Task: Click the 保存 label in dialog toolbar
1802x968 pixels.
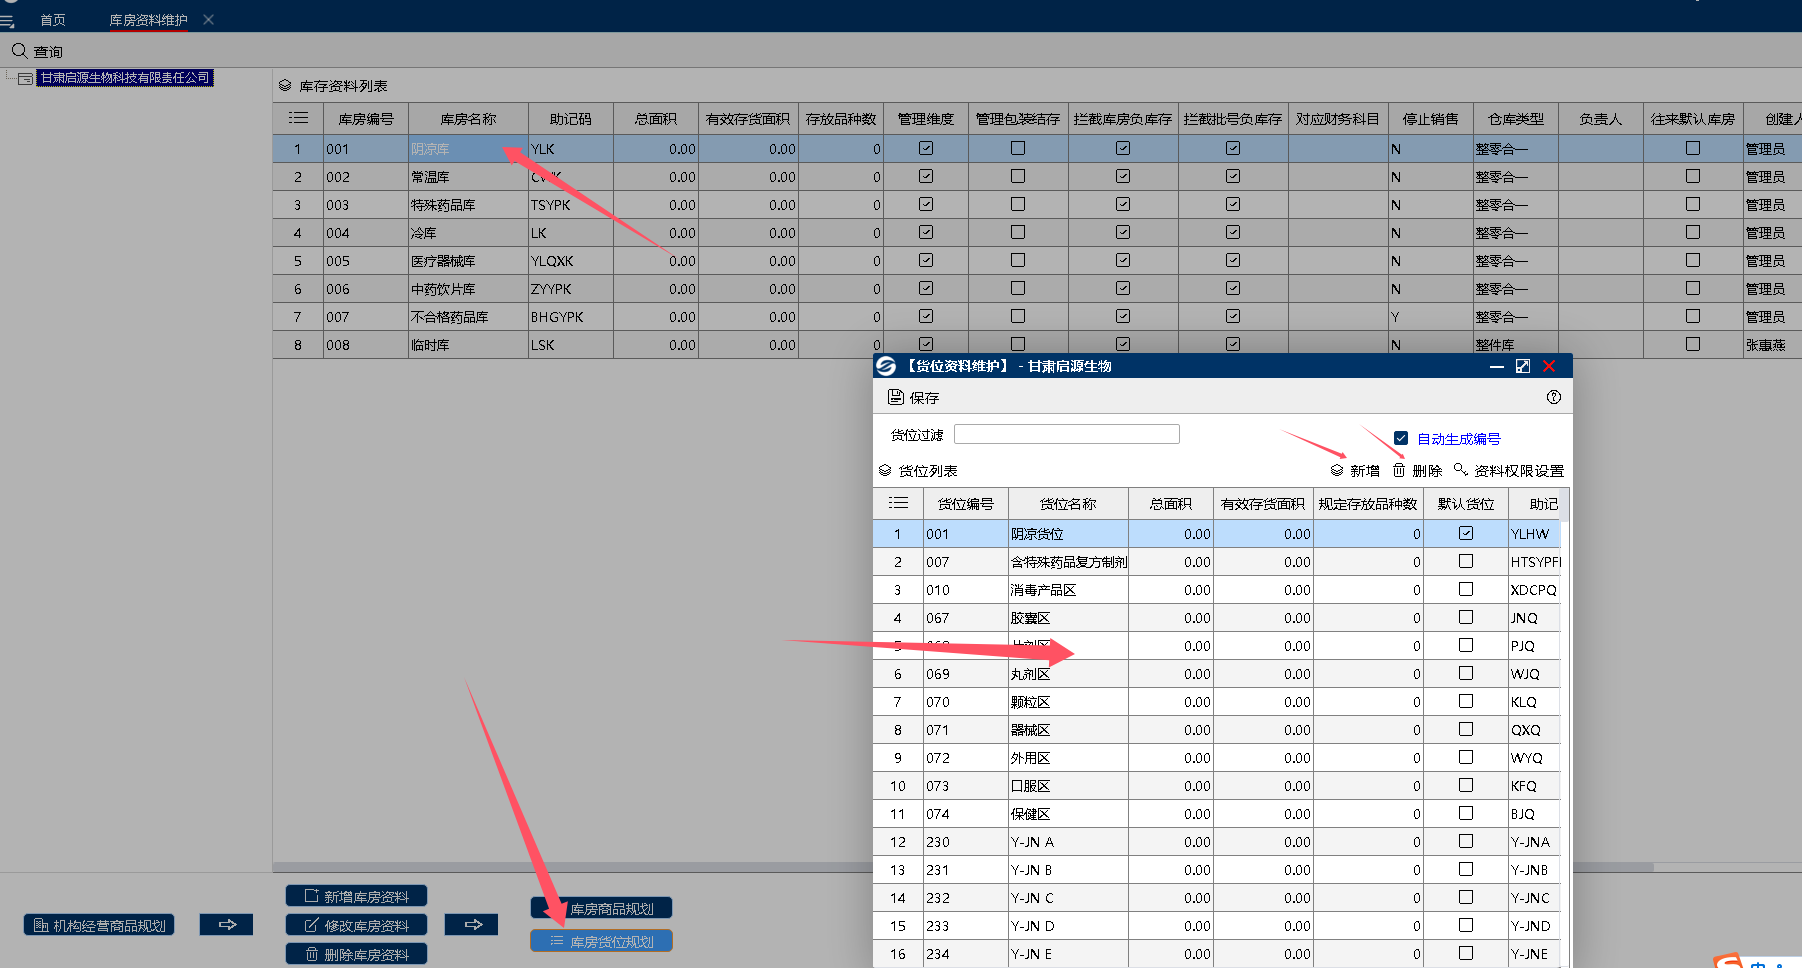Action: [924, 398]
